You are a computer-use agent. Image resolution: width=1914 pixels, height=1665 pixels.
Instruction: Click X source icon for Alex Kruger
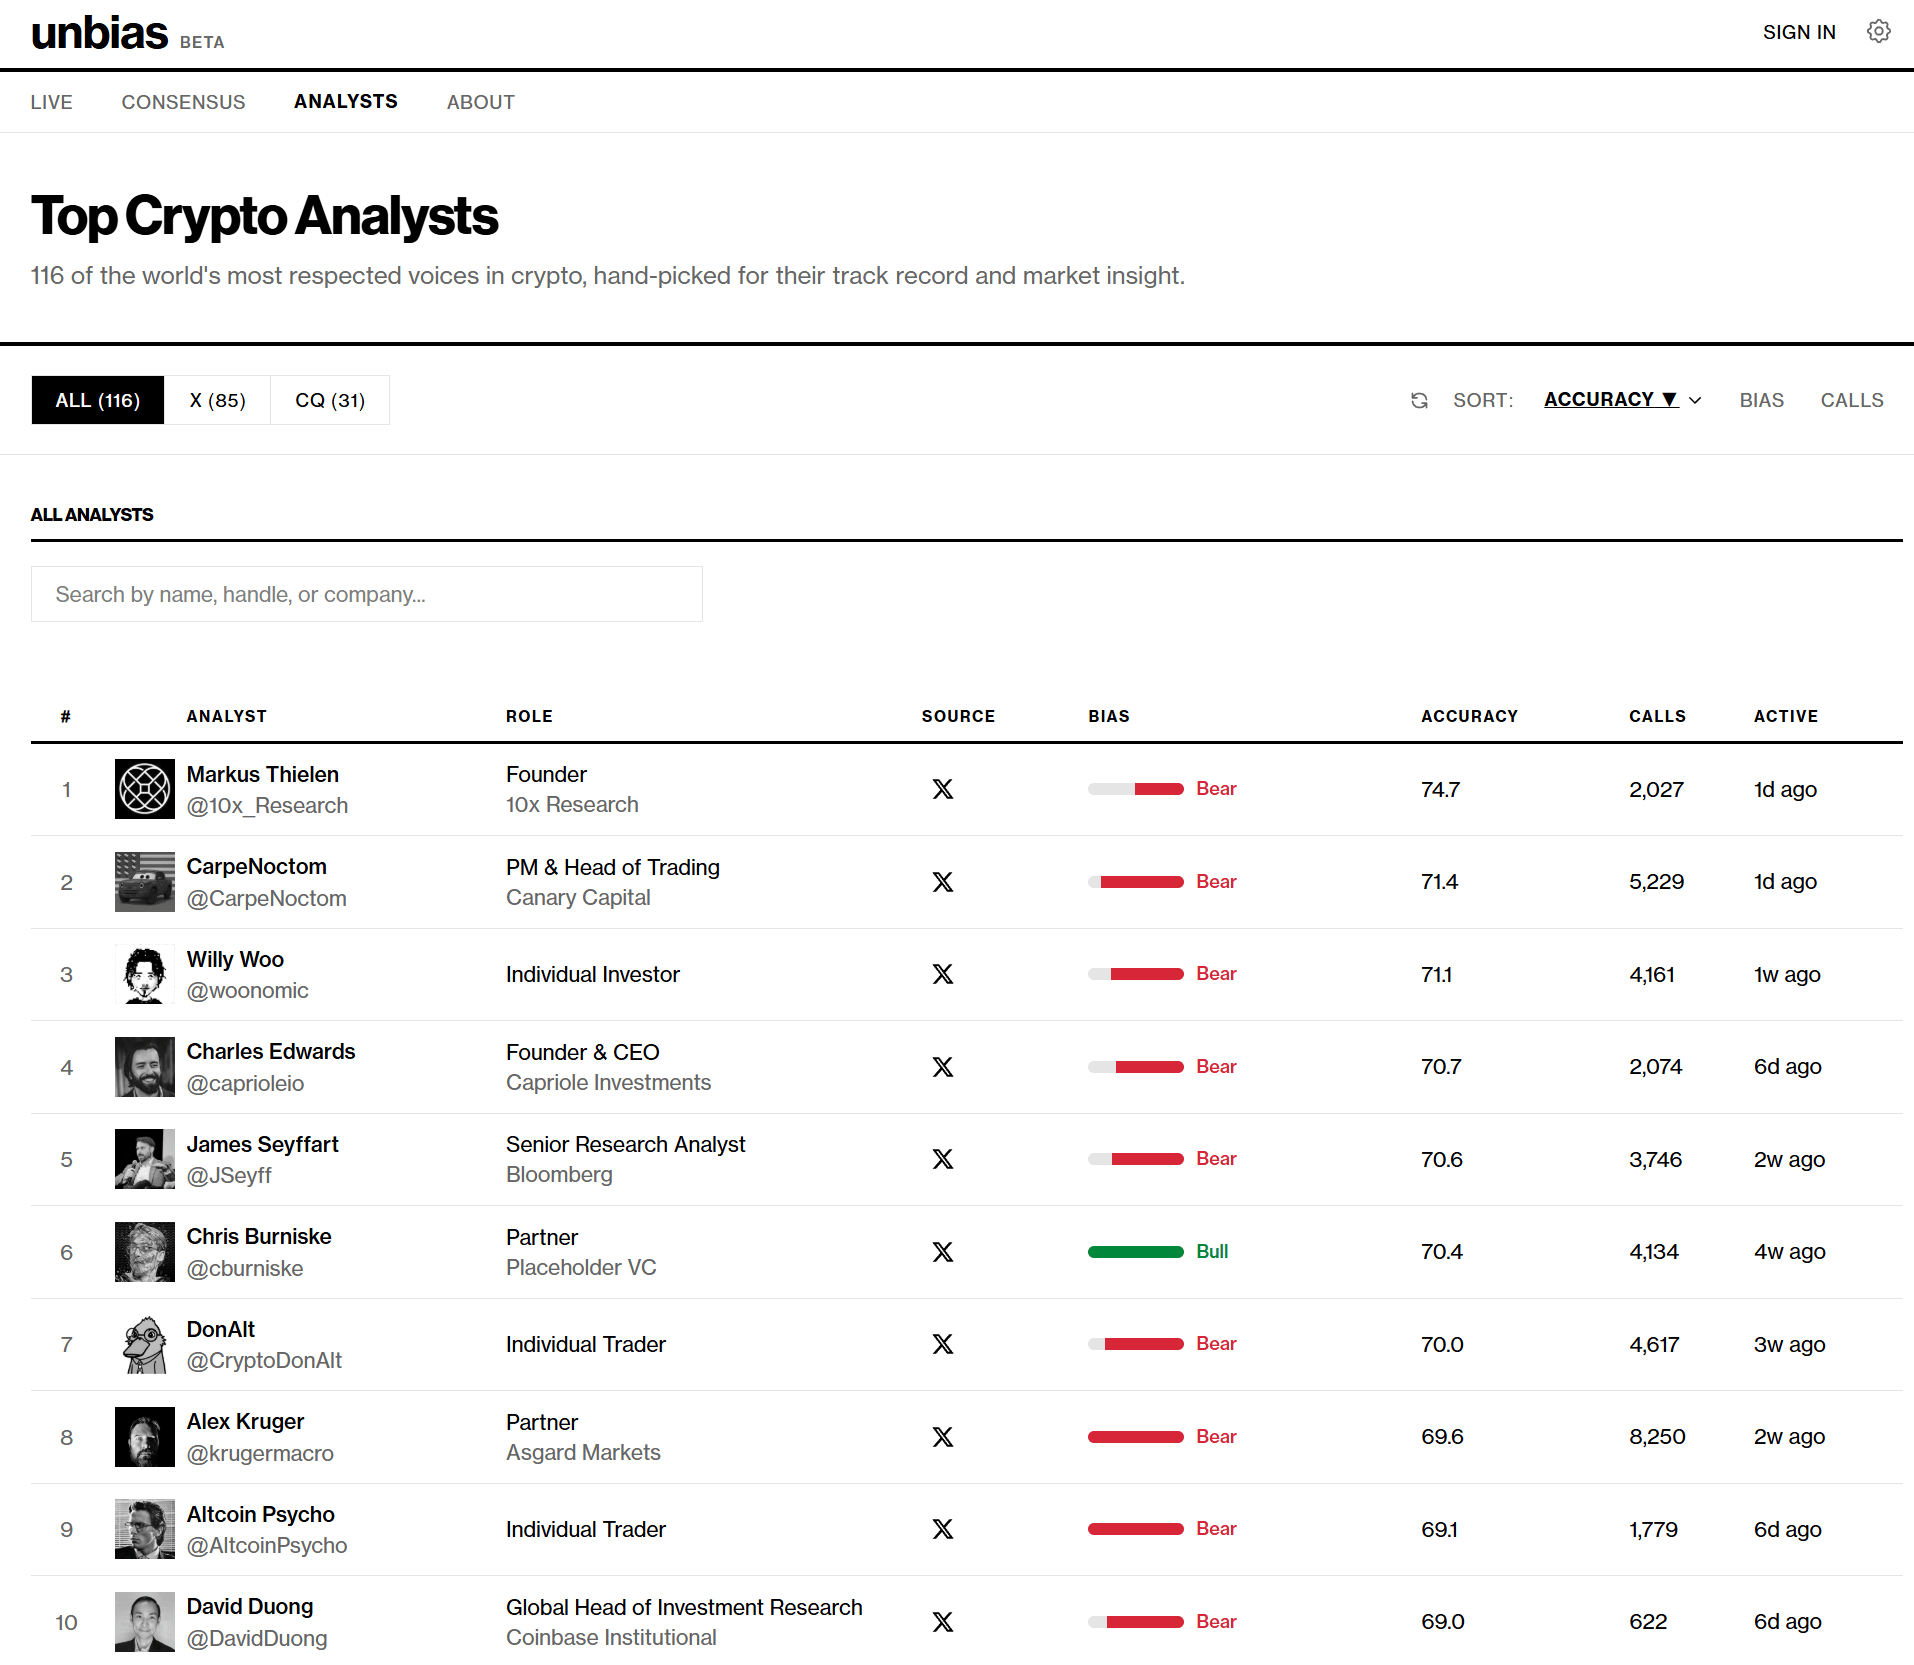[943, 1437]
